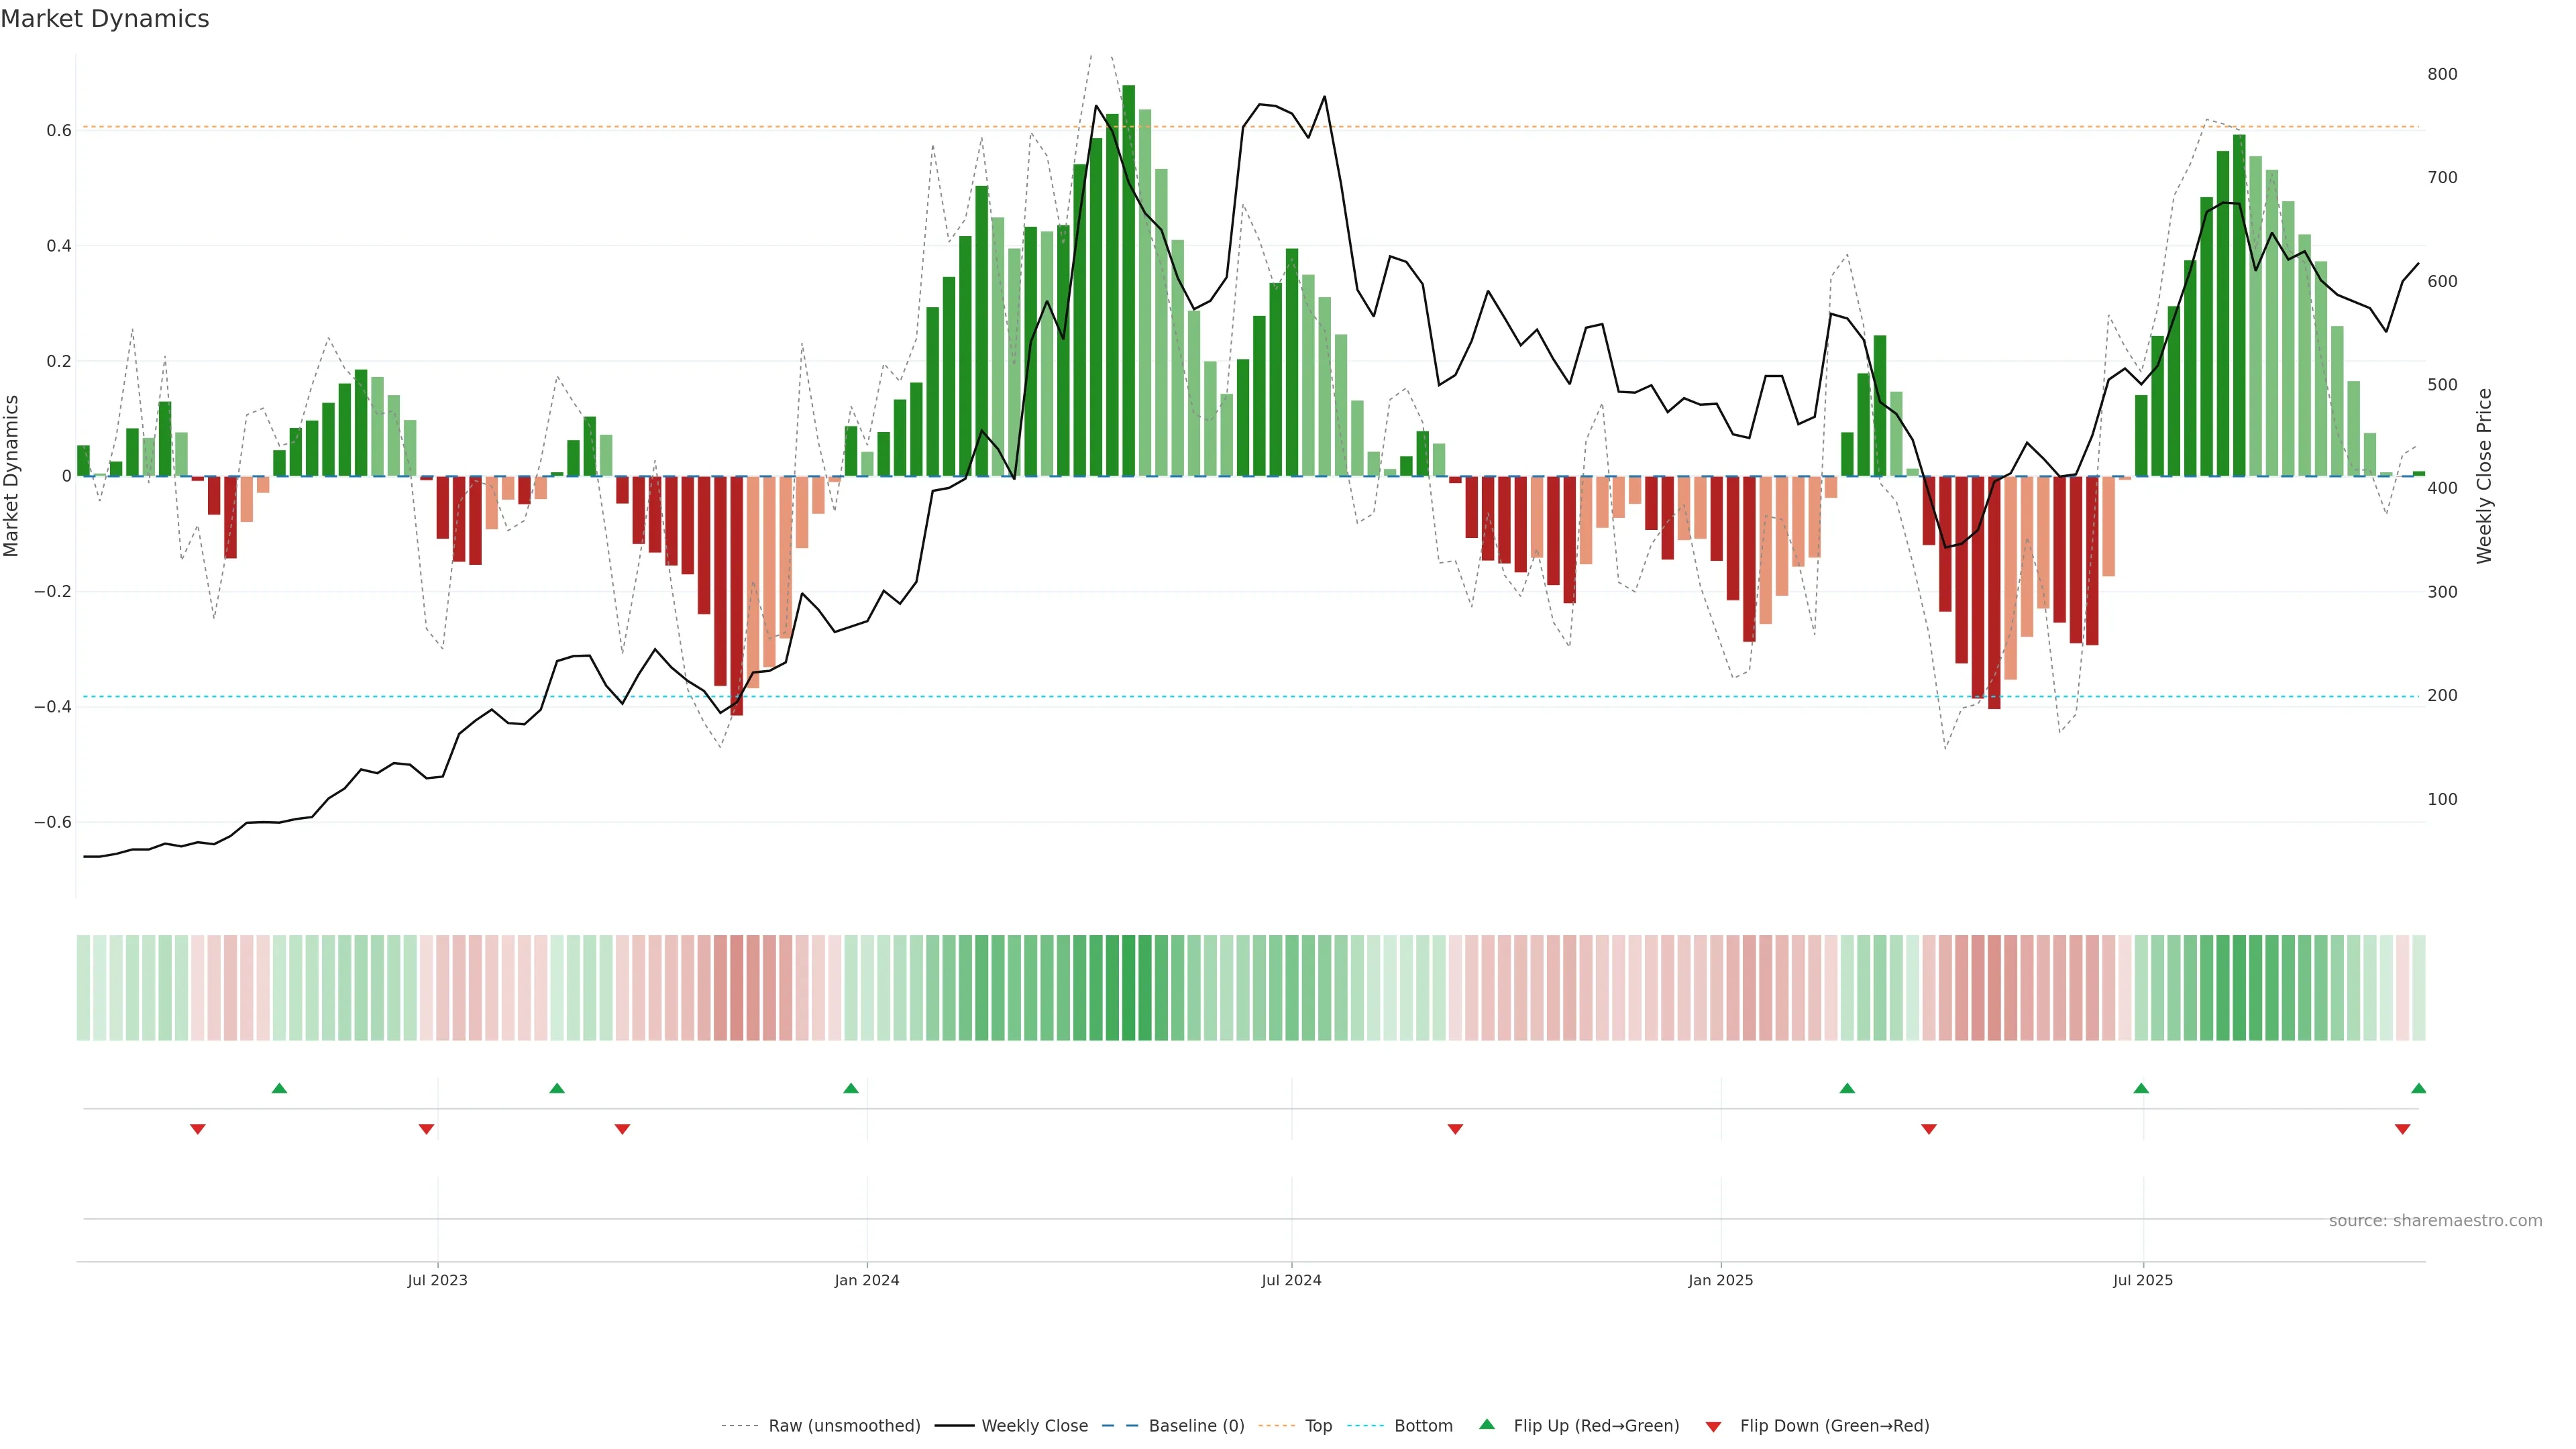Click the red flip-down triangle between Jul 2024 and Jan 2025
Viewport: 2576px width, 1449px height.
[x=1455, y=1129]
